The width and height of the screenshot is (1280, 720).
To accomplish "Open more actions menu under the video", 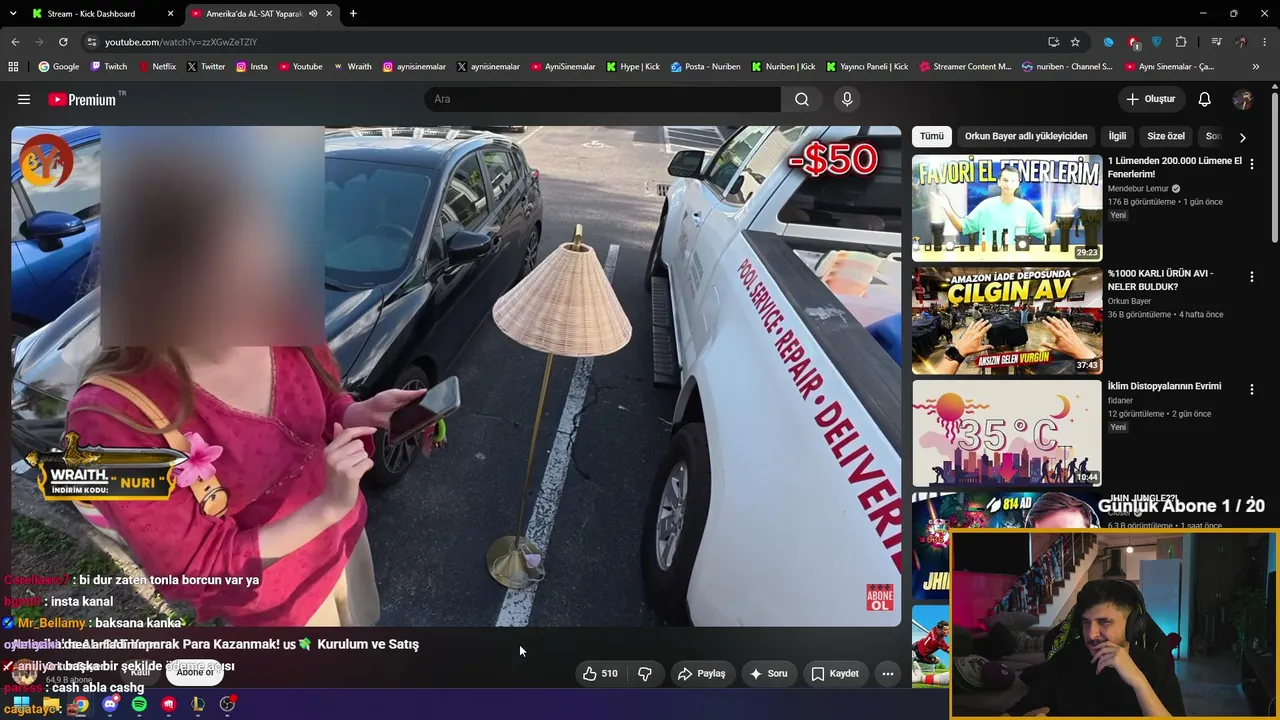I will (887, 674).
